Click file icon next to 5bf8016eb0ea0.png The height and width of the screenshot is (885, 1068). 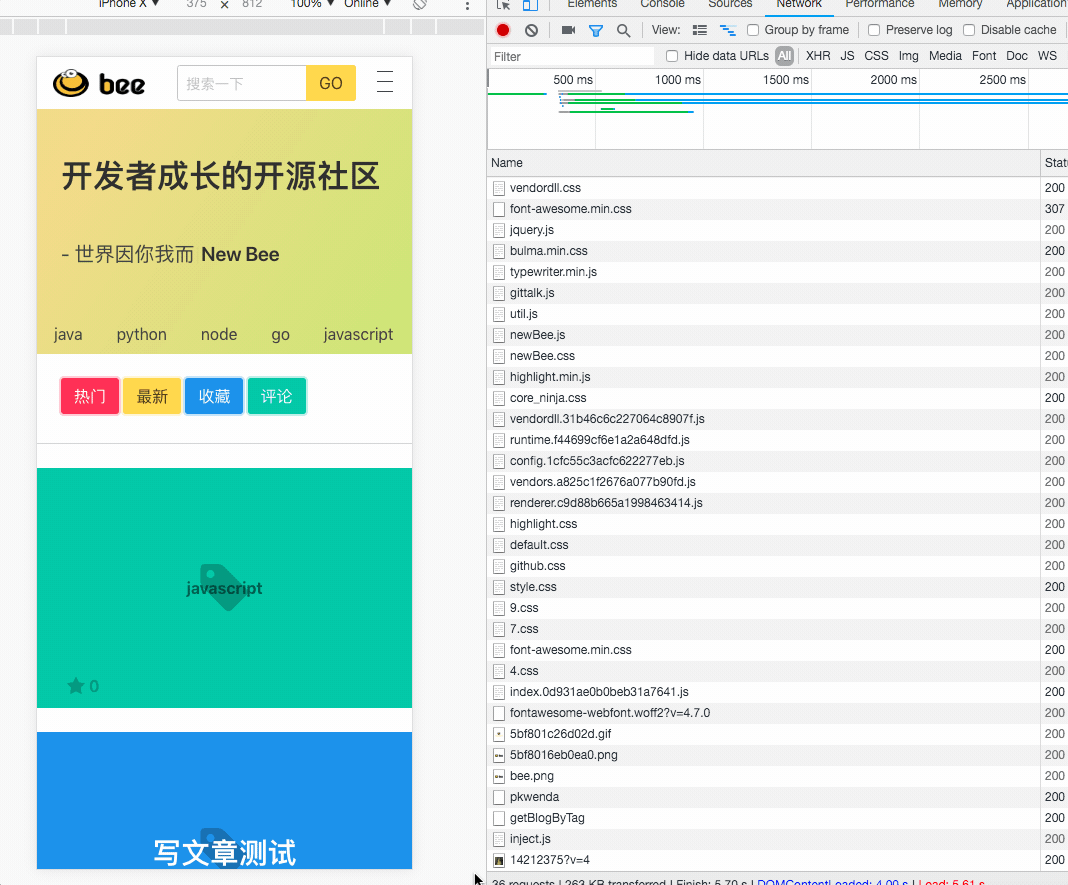(499, 755)
